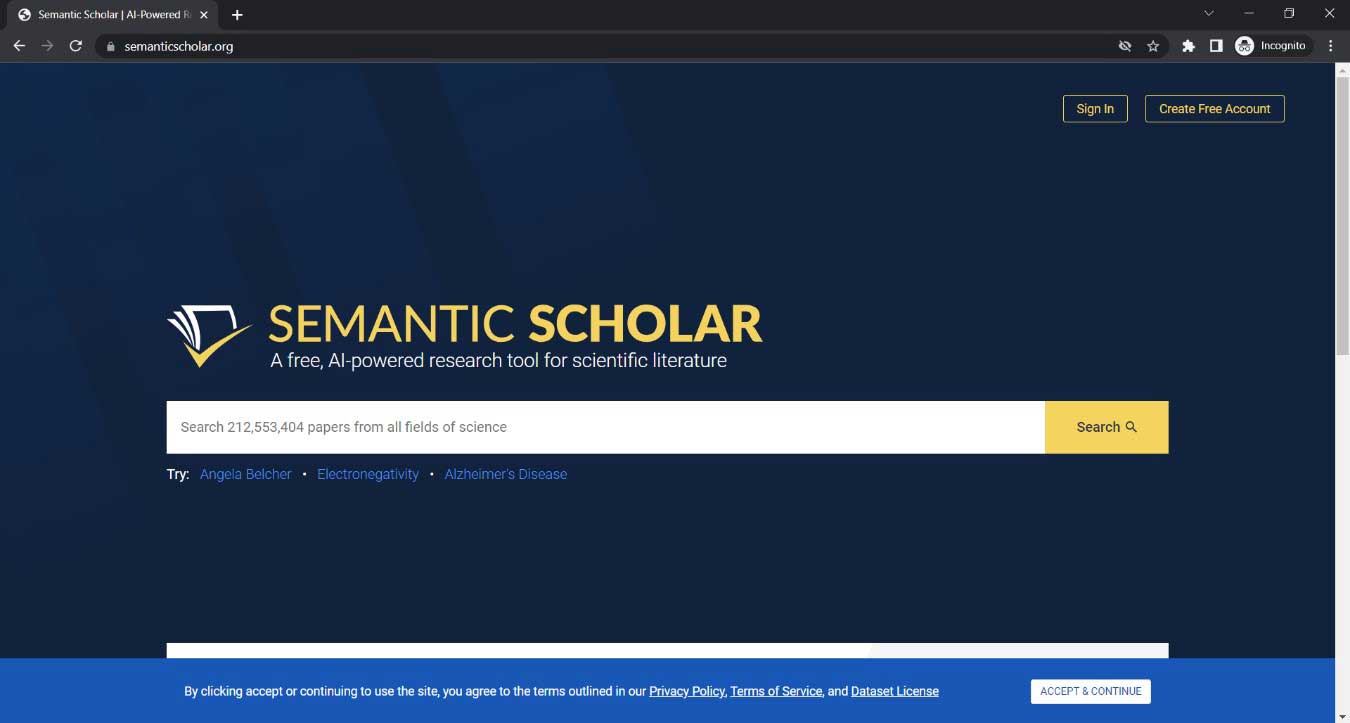Go back with the browser back arrow

[x=19, y=46]
